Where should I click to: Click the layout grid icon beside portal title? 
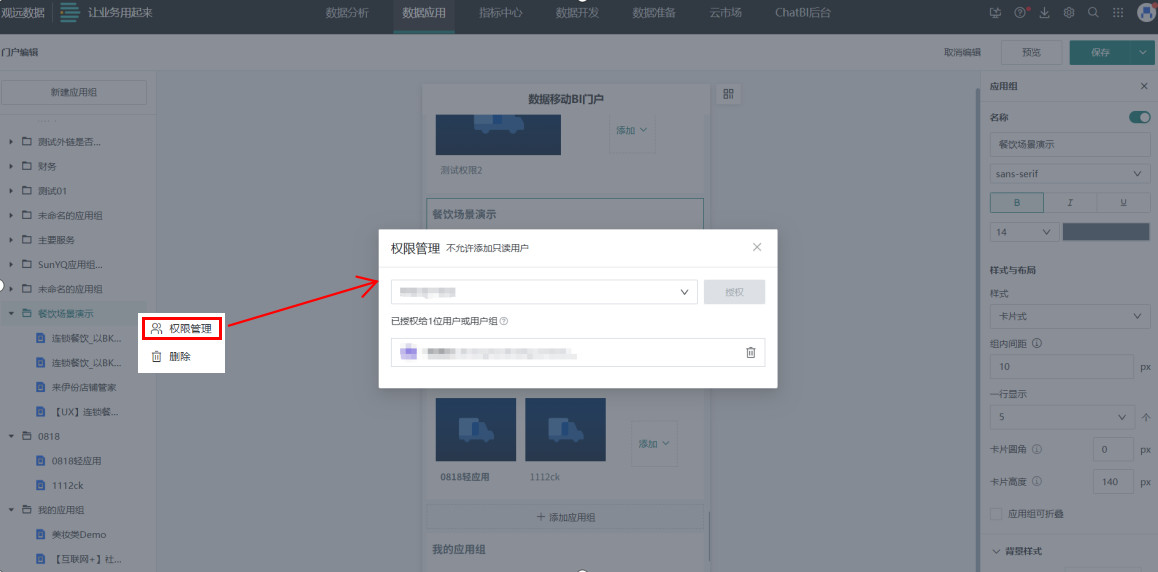click(728, 94)
